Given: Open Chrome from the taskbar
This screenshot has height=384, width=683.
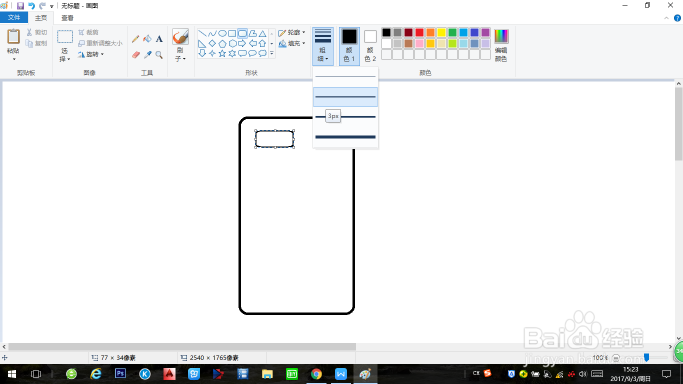Looking at the screenshot, I should point(317,374).
